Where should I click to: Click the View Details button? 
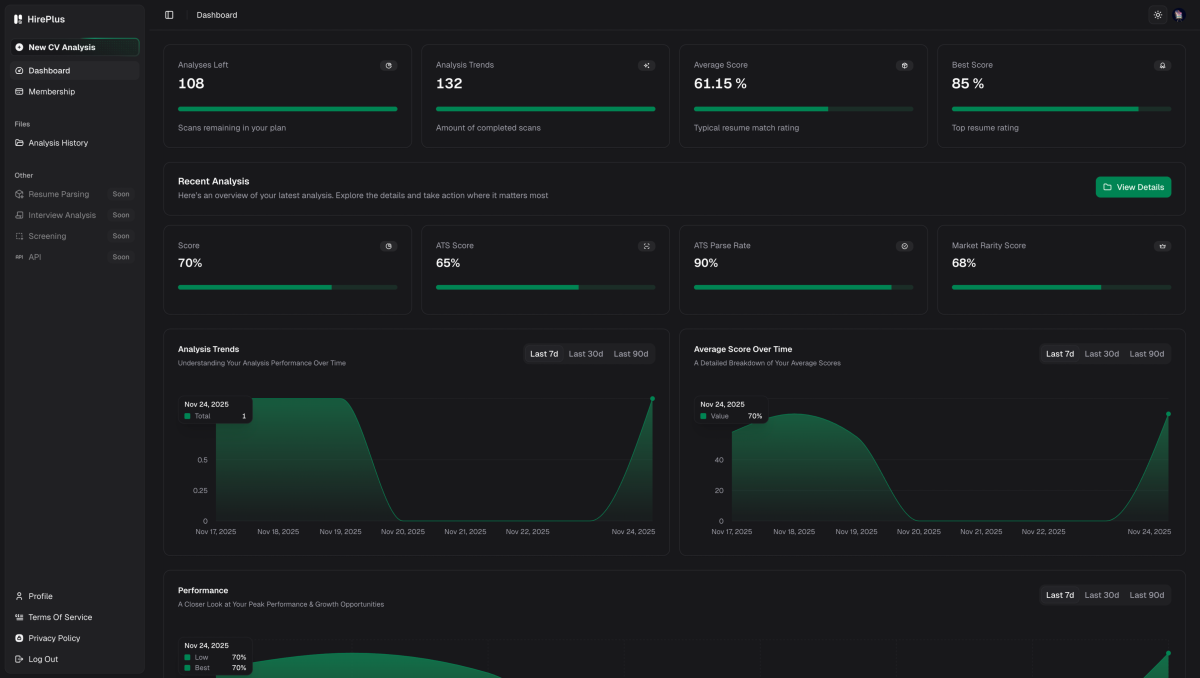1133,187
